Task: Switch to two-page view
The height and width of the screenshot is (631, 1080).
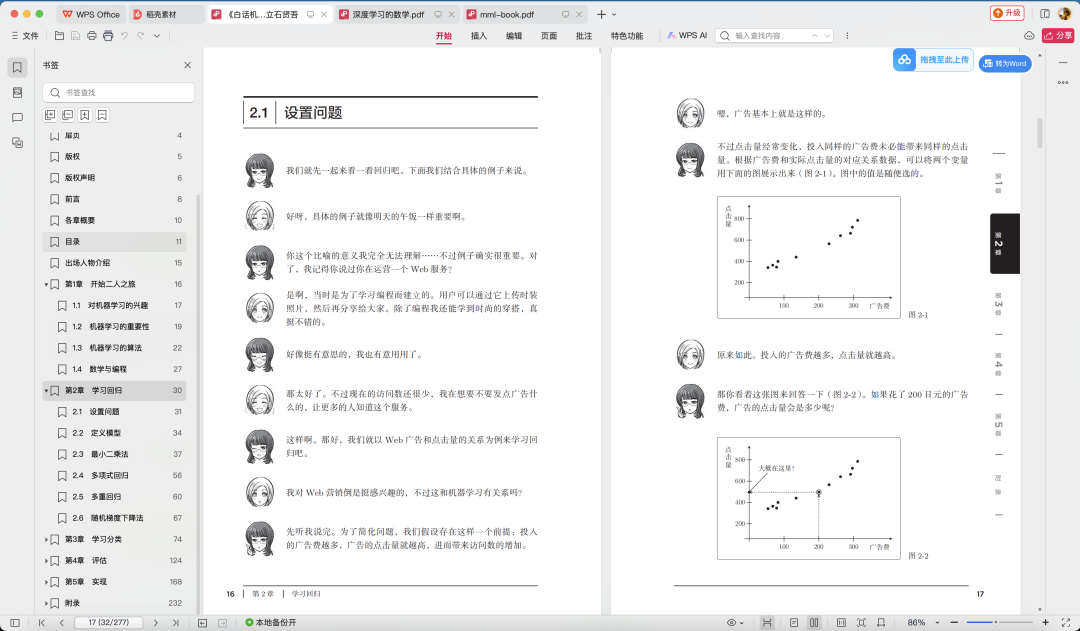Action: [x=814, y=622]
